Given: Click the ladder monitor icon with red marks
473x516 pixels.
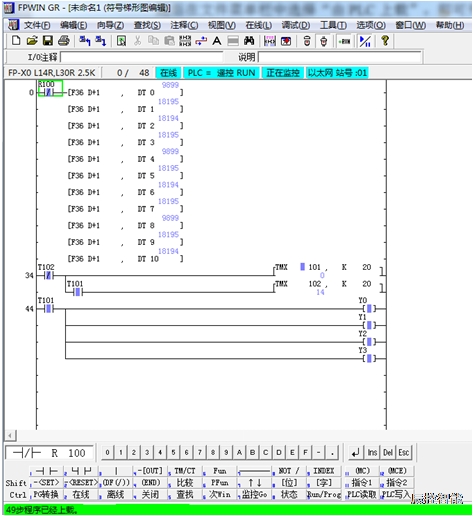Looking at the screenshot, I should (x=270, y=41).
